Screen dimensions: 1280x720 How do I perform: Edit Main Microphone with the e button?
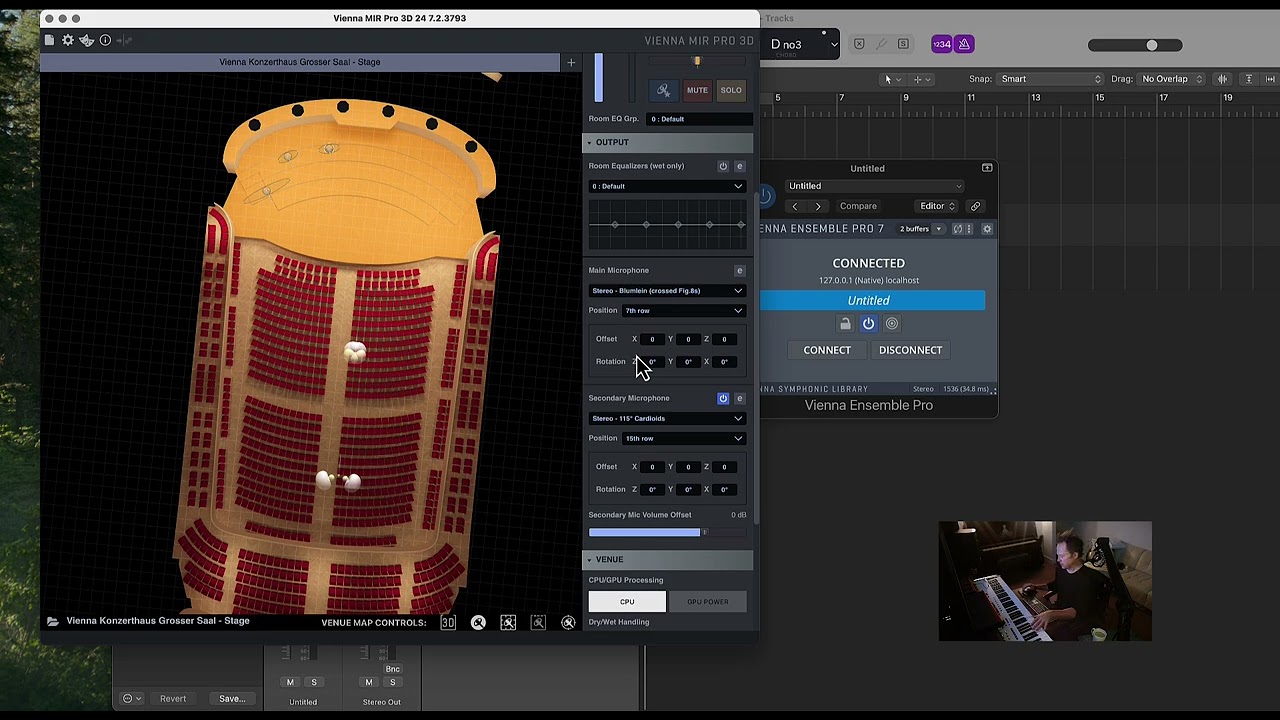click(740, 270)
